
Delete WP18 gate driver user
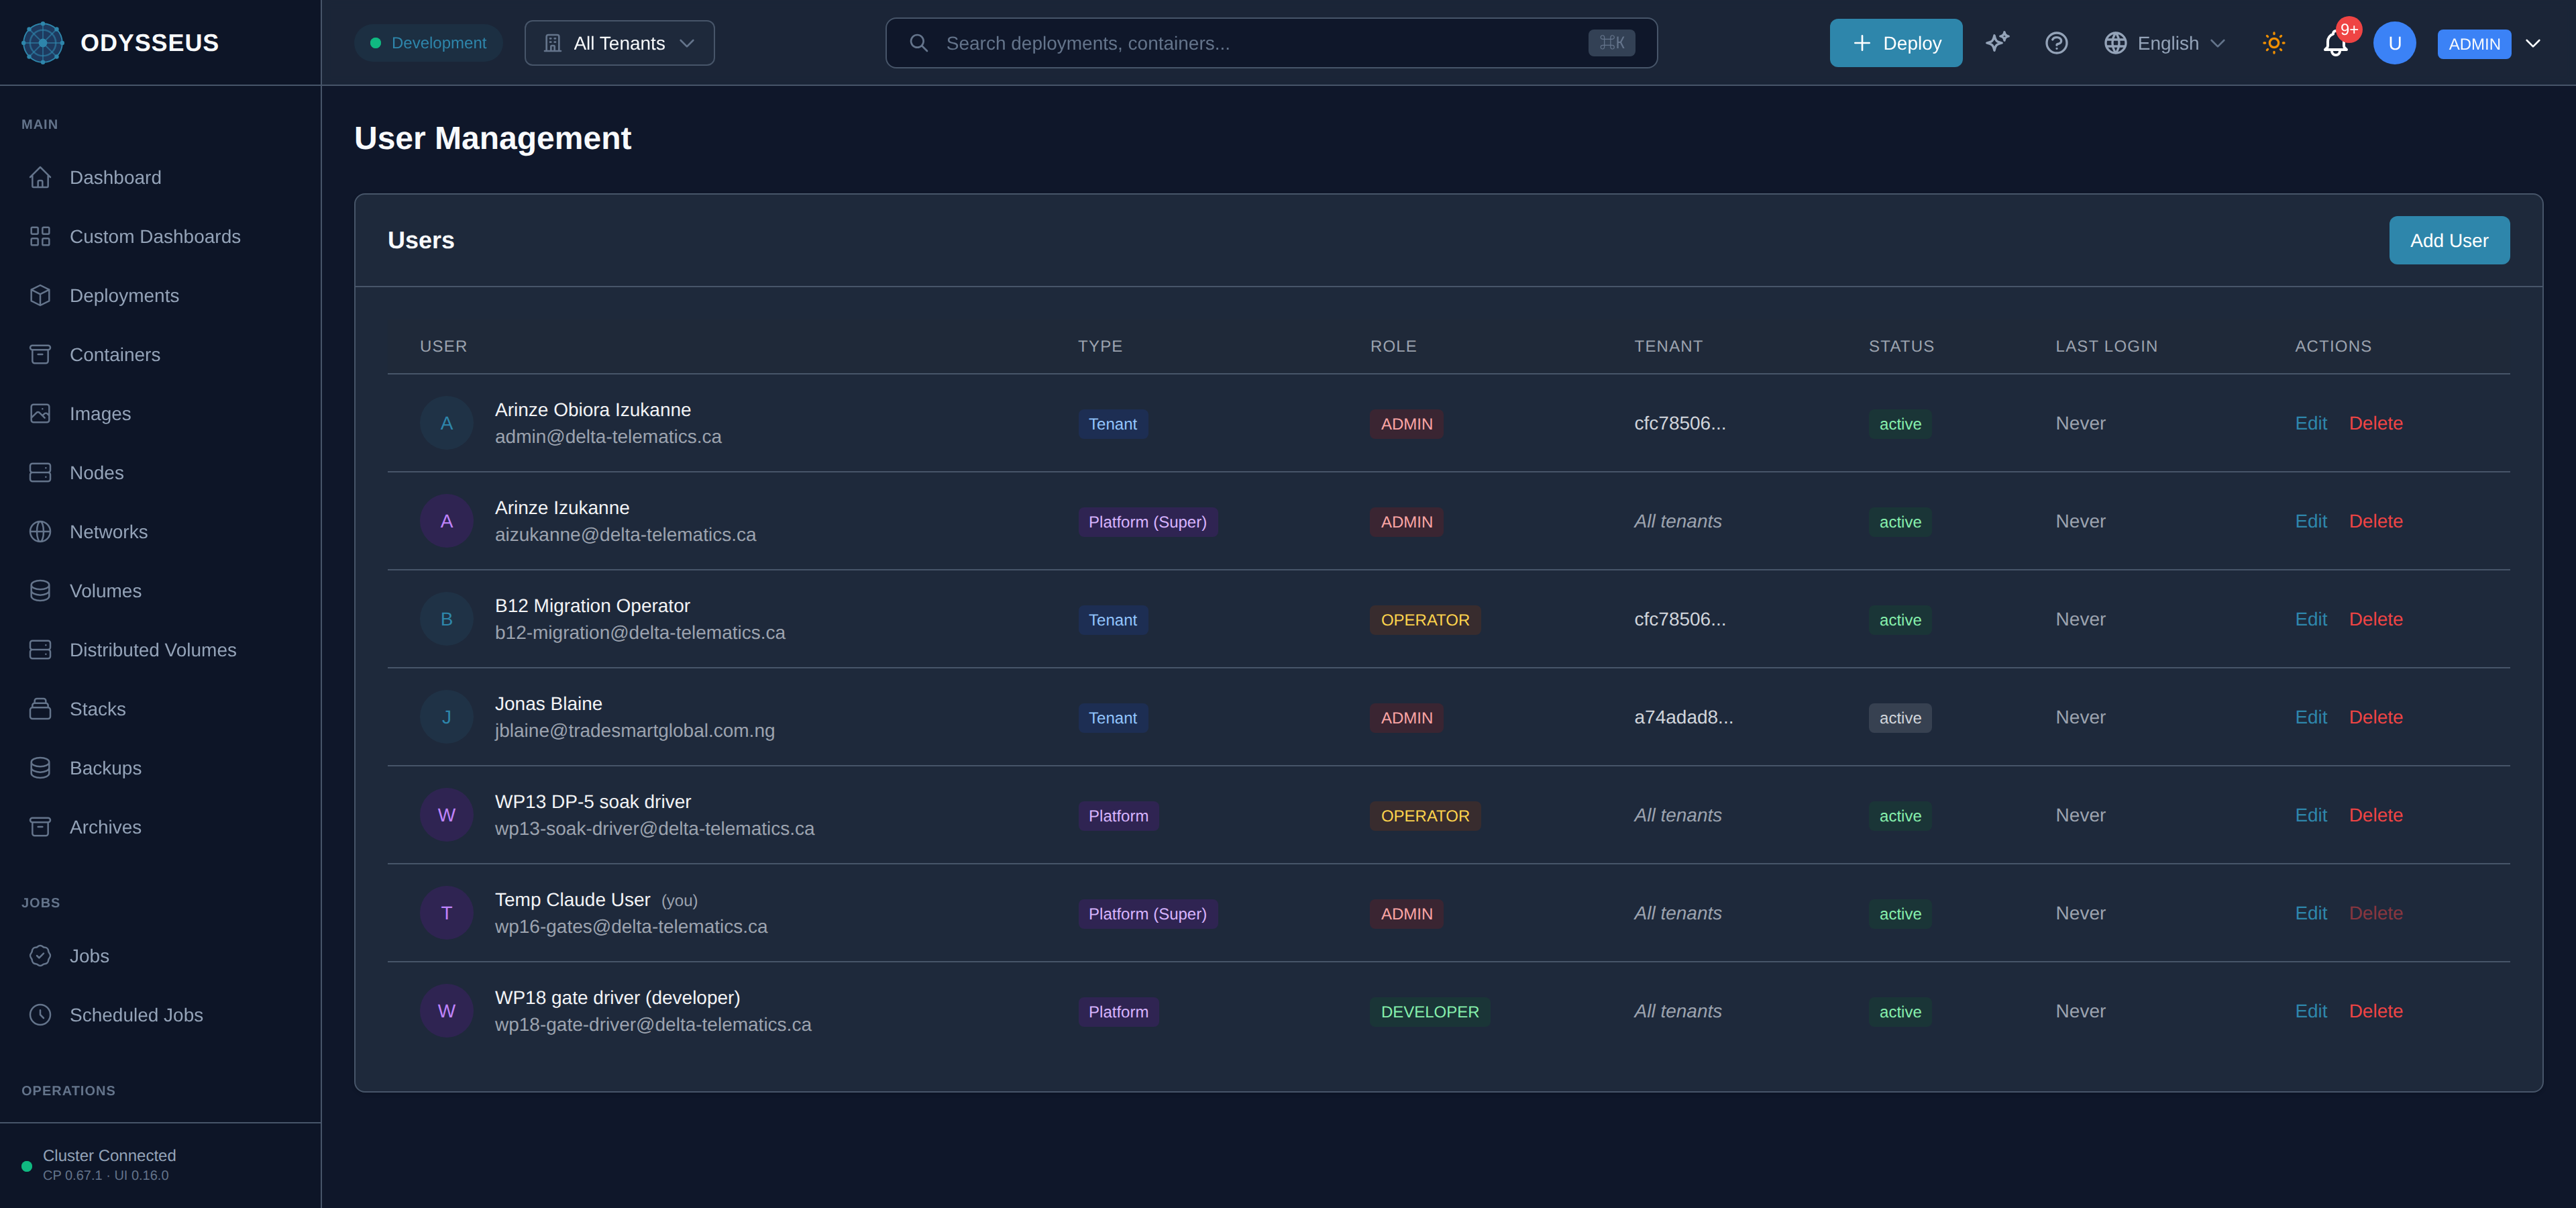tap(2375, 1011)
